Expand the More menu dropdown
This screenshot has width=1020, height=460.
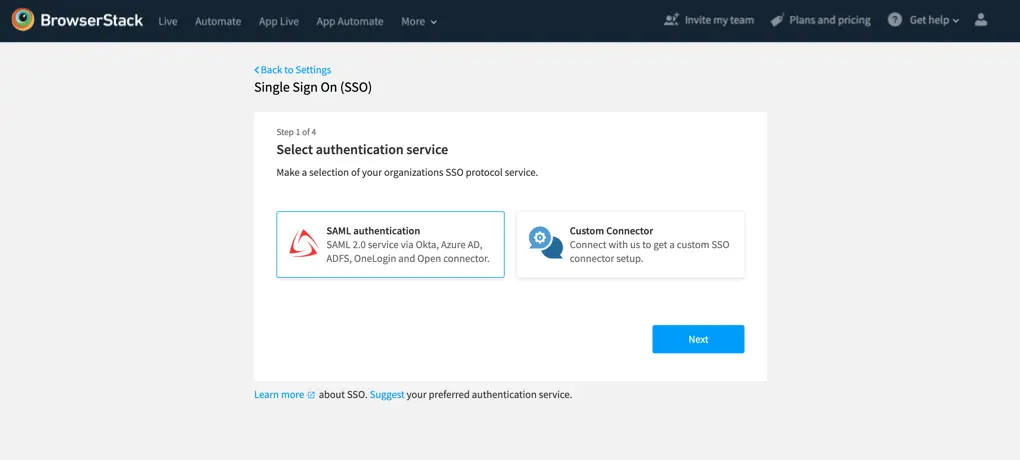click(x=419, y=21)
